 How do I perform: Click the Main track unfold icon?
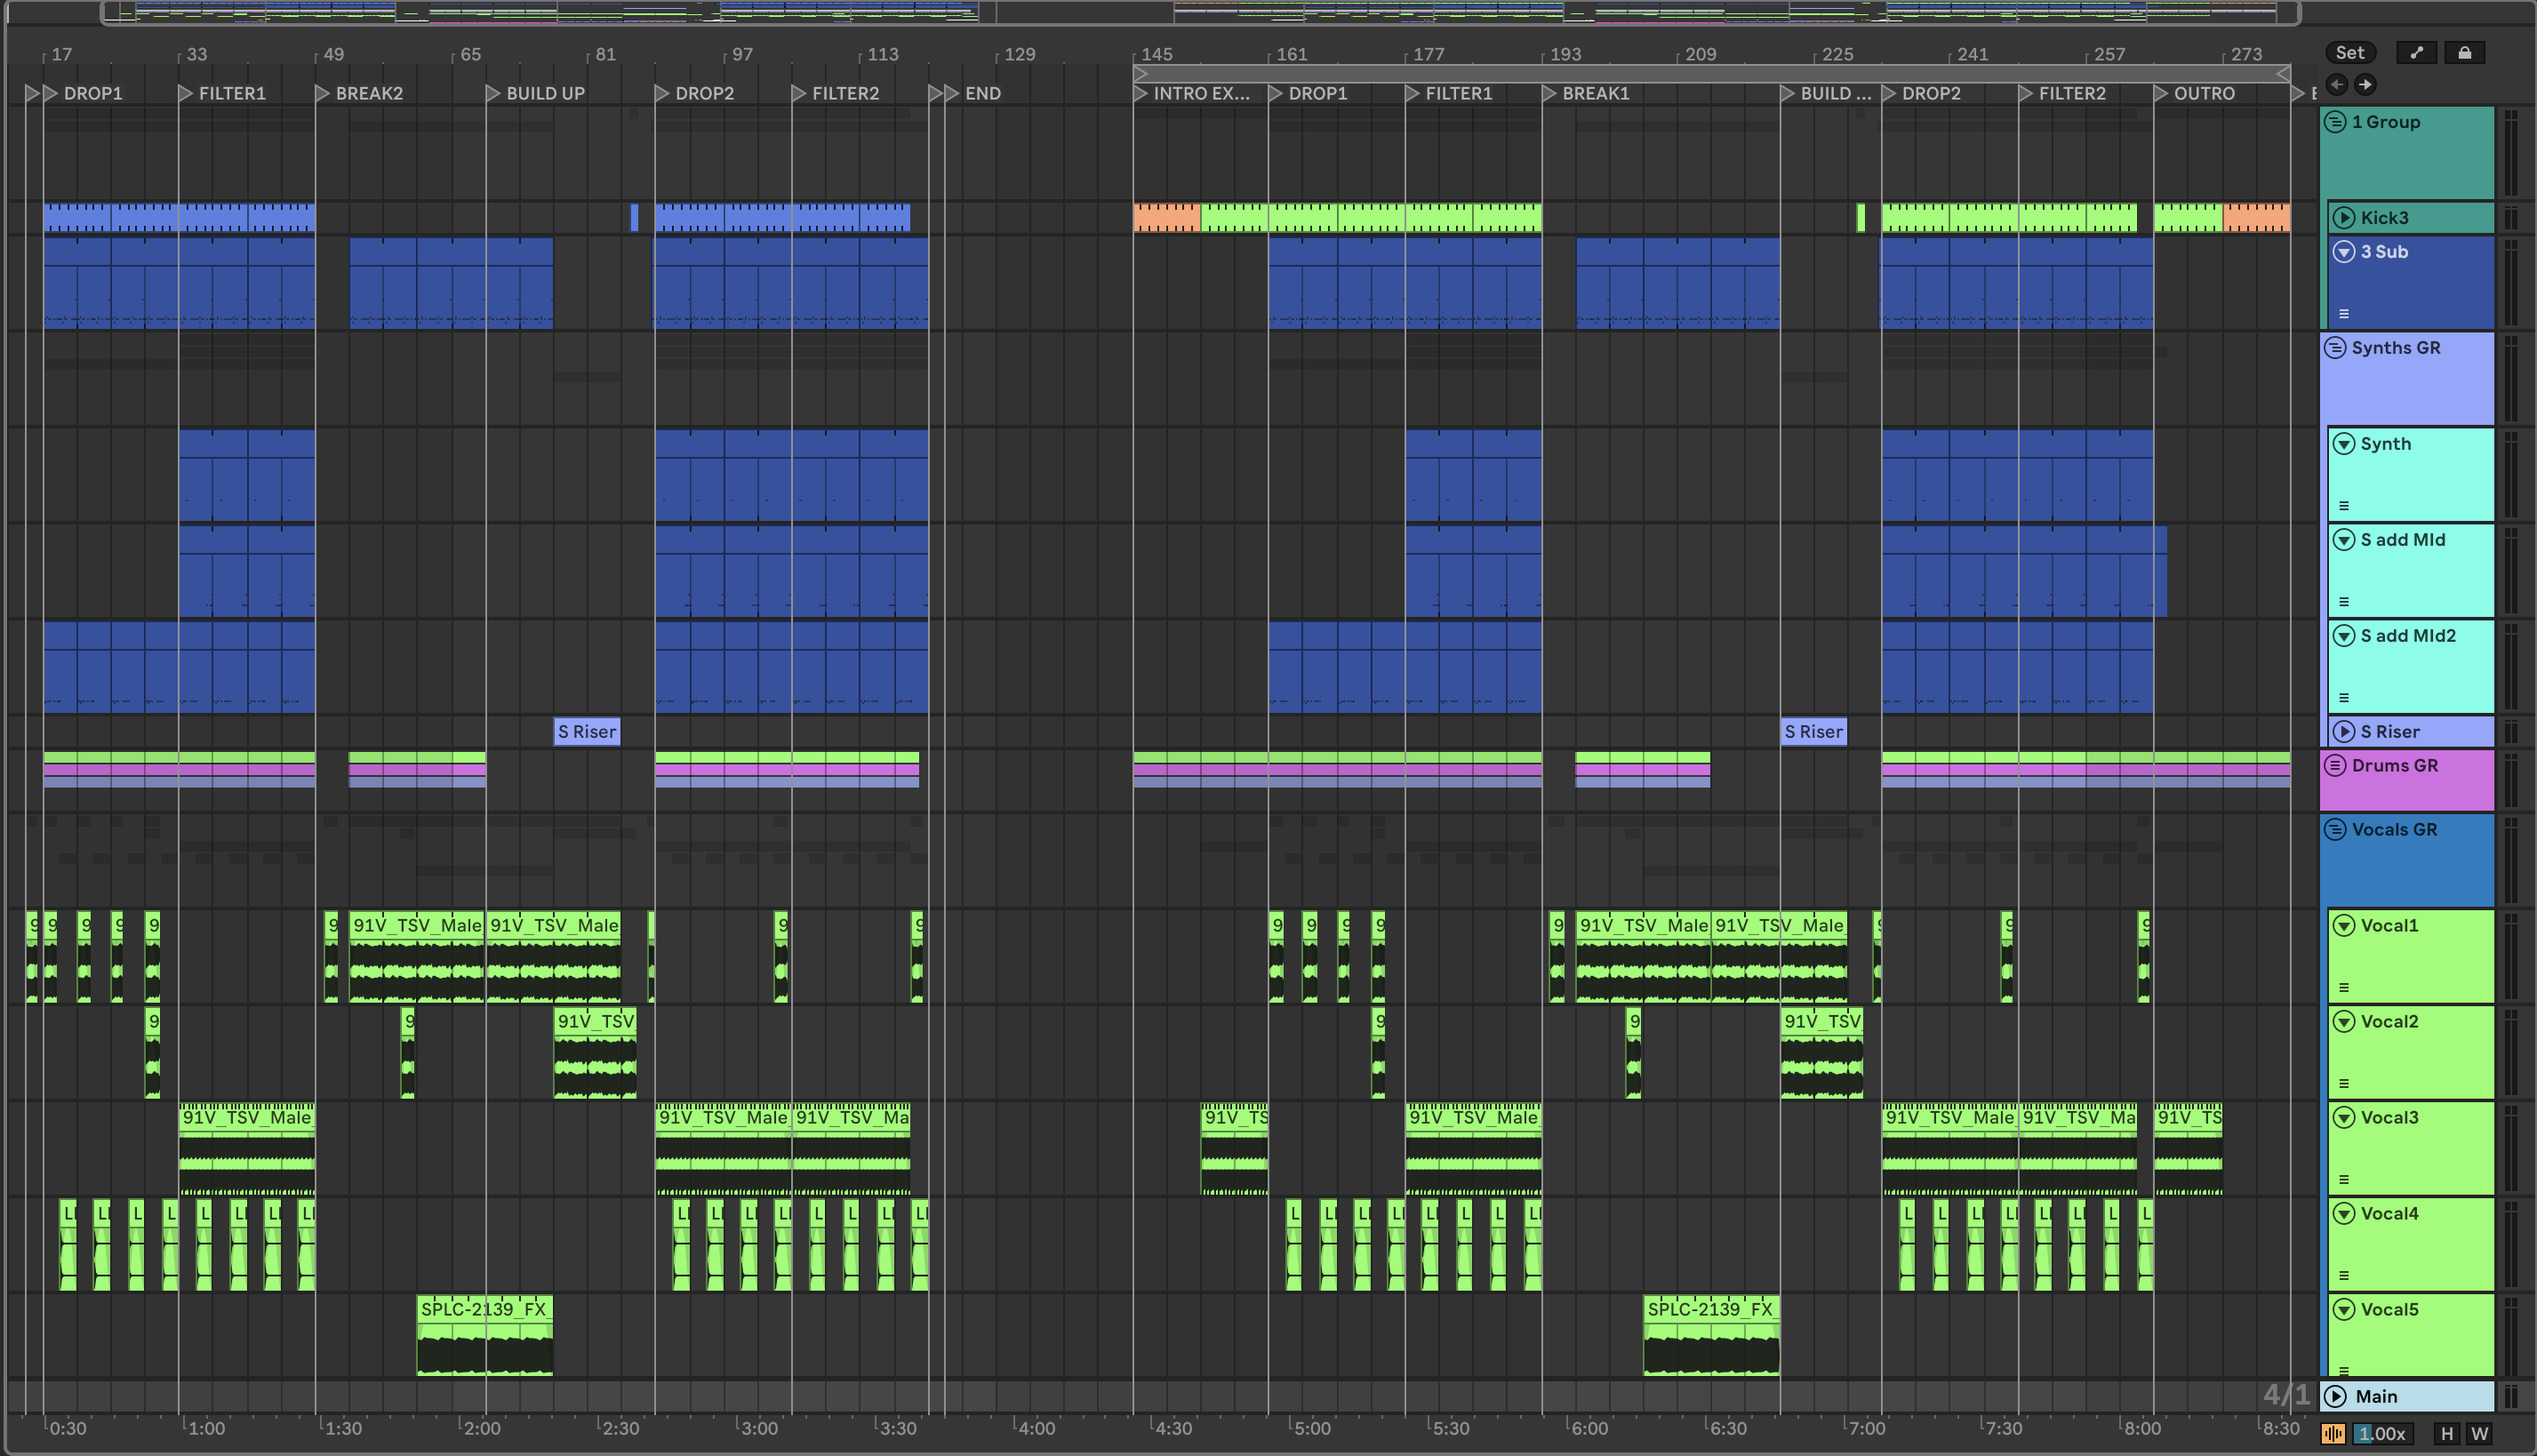pyautogui.click(x=2335, y=1396)
